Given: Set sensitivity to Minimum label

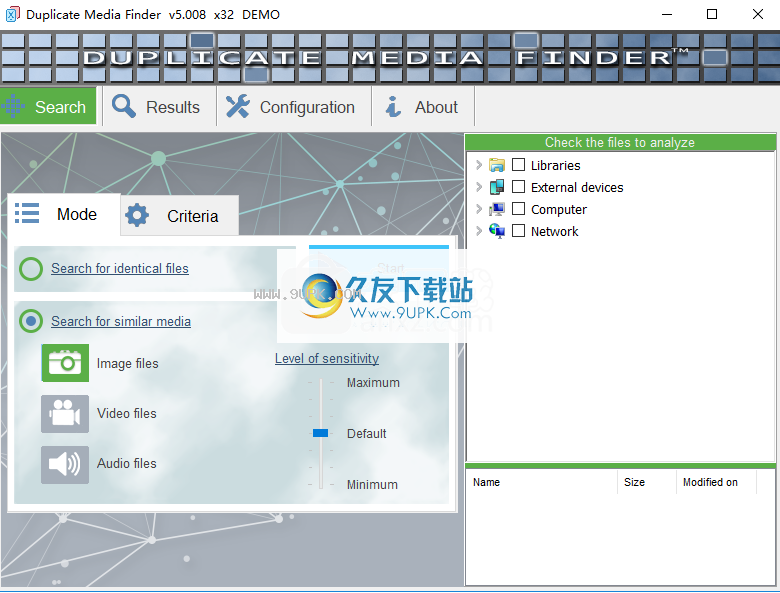Looking at the screenshot, I should pos(372,485).
